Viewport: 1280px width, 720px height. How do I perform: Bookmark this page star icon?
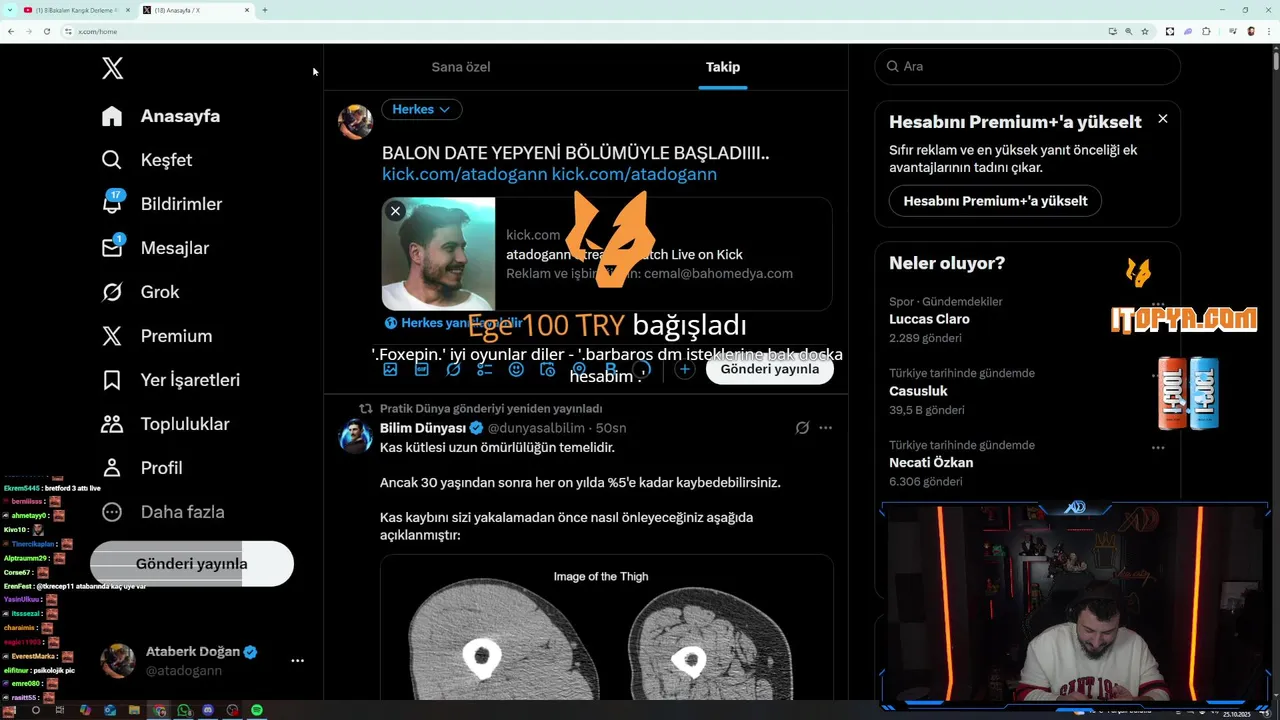pos(1145,31)
